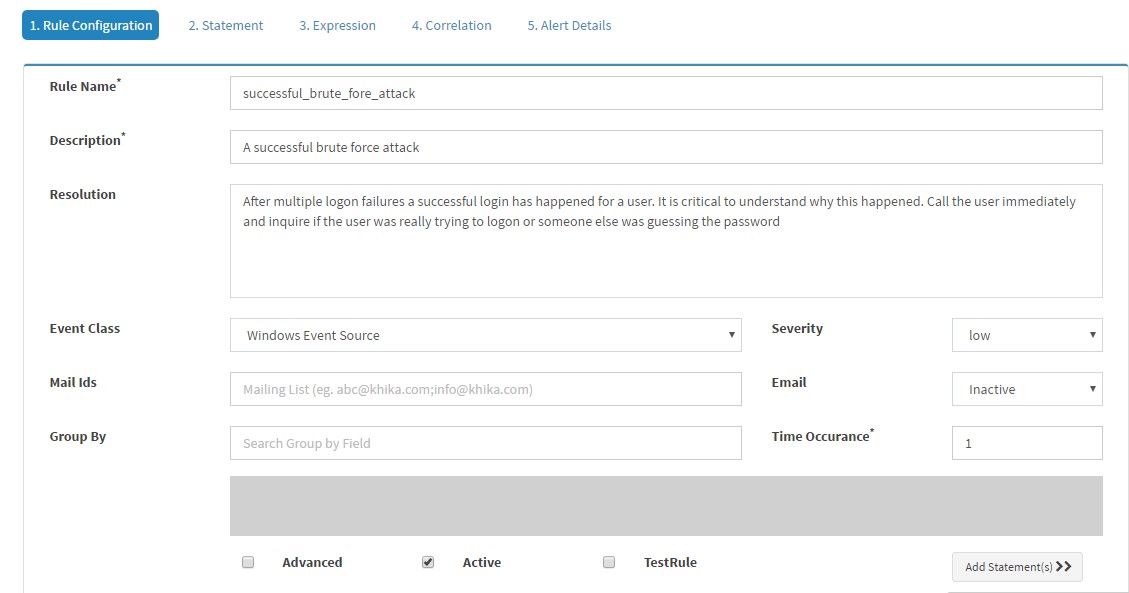Open the Event Class dropdown
Viewport: 1129px width, 593px height.
coord(485,335)
